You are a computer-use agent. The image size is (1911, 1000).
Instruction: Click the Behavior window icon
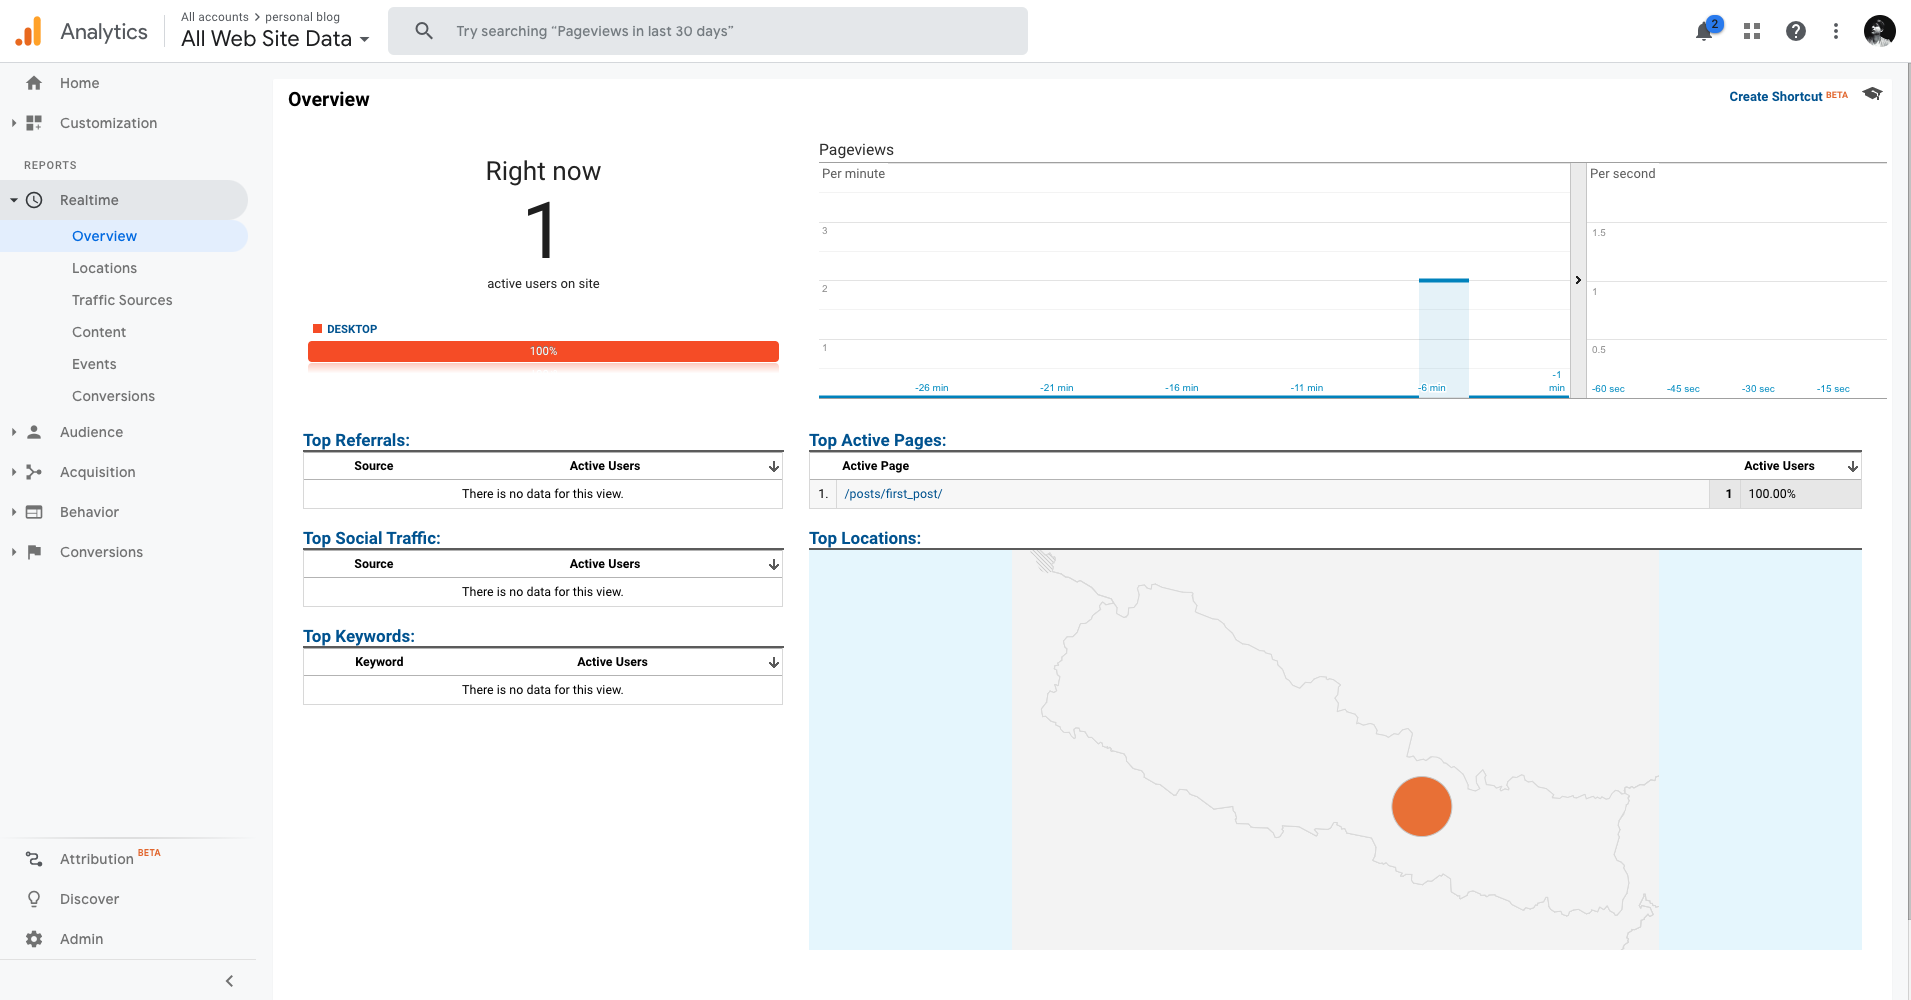(34, 512)
